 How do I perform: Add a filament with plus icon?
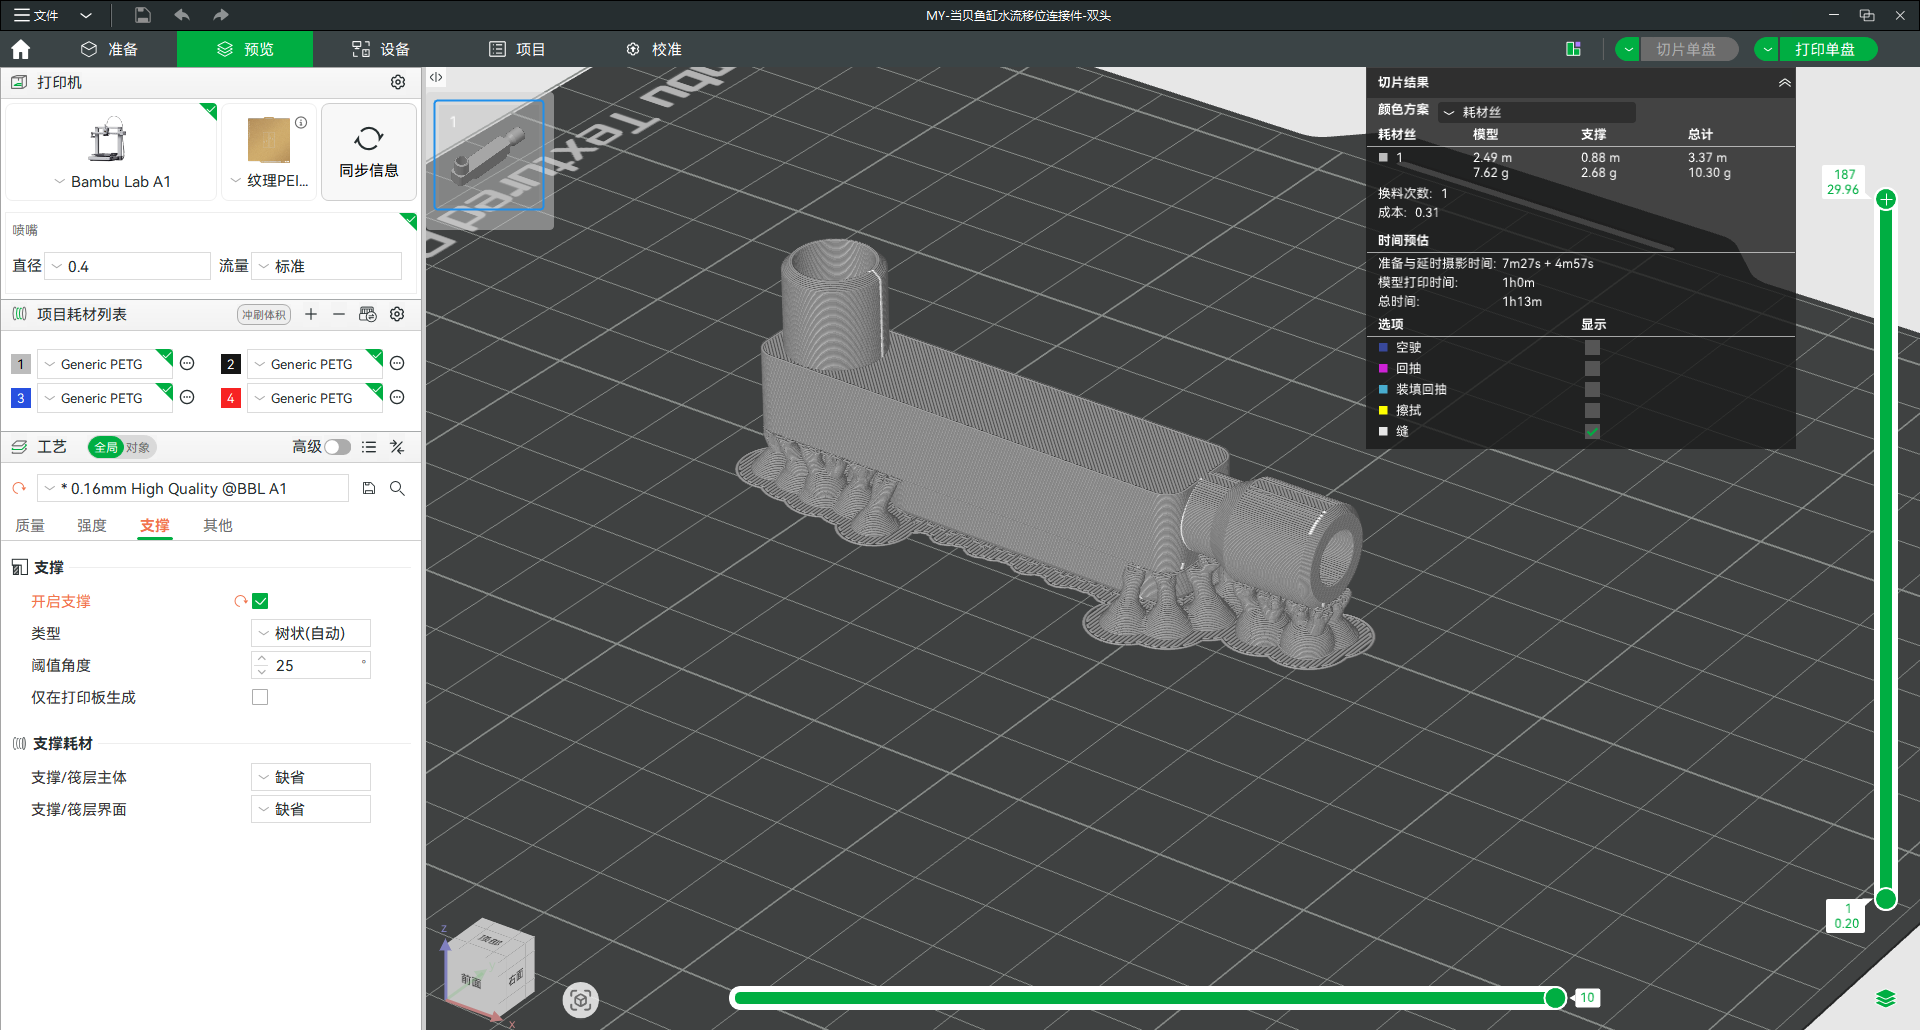point(311,314)
